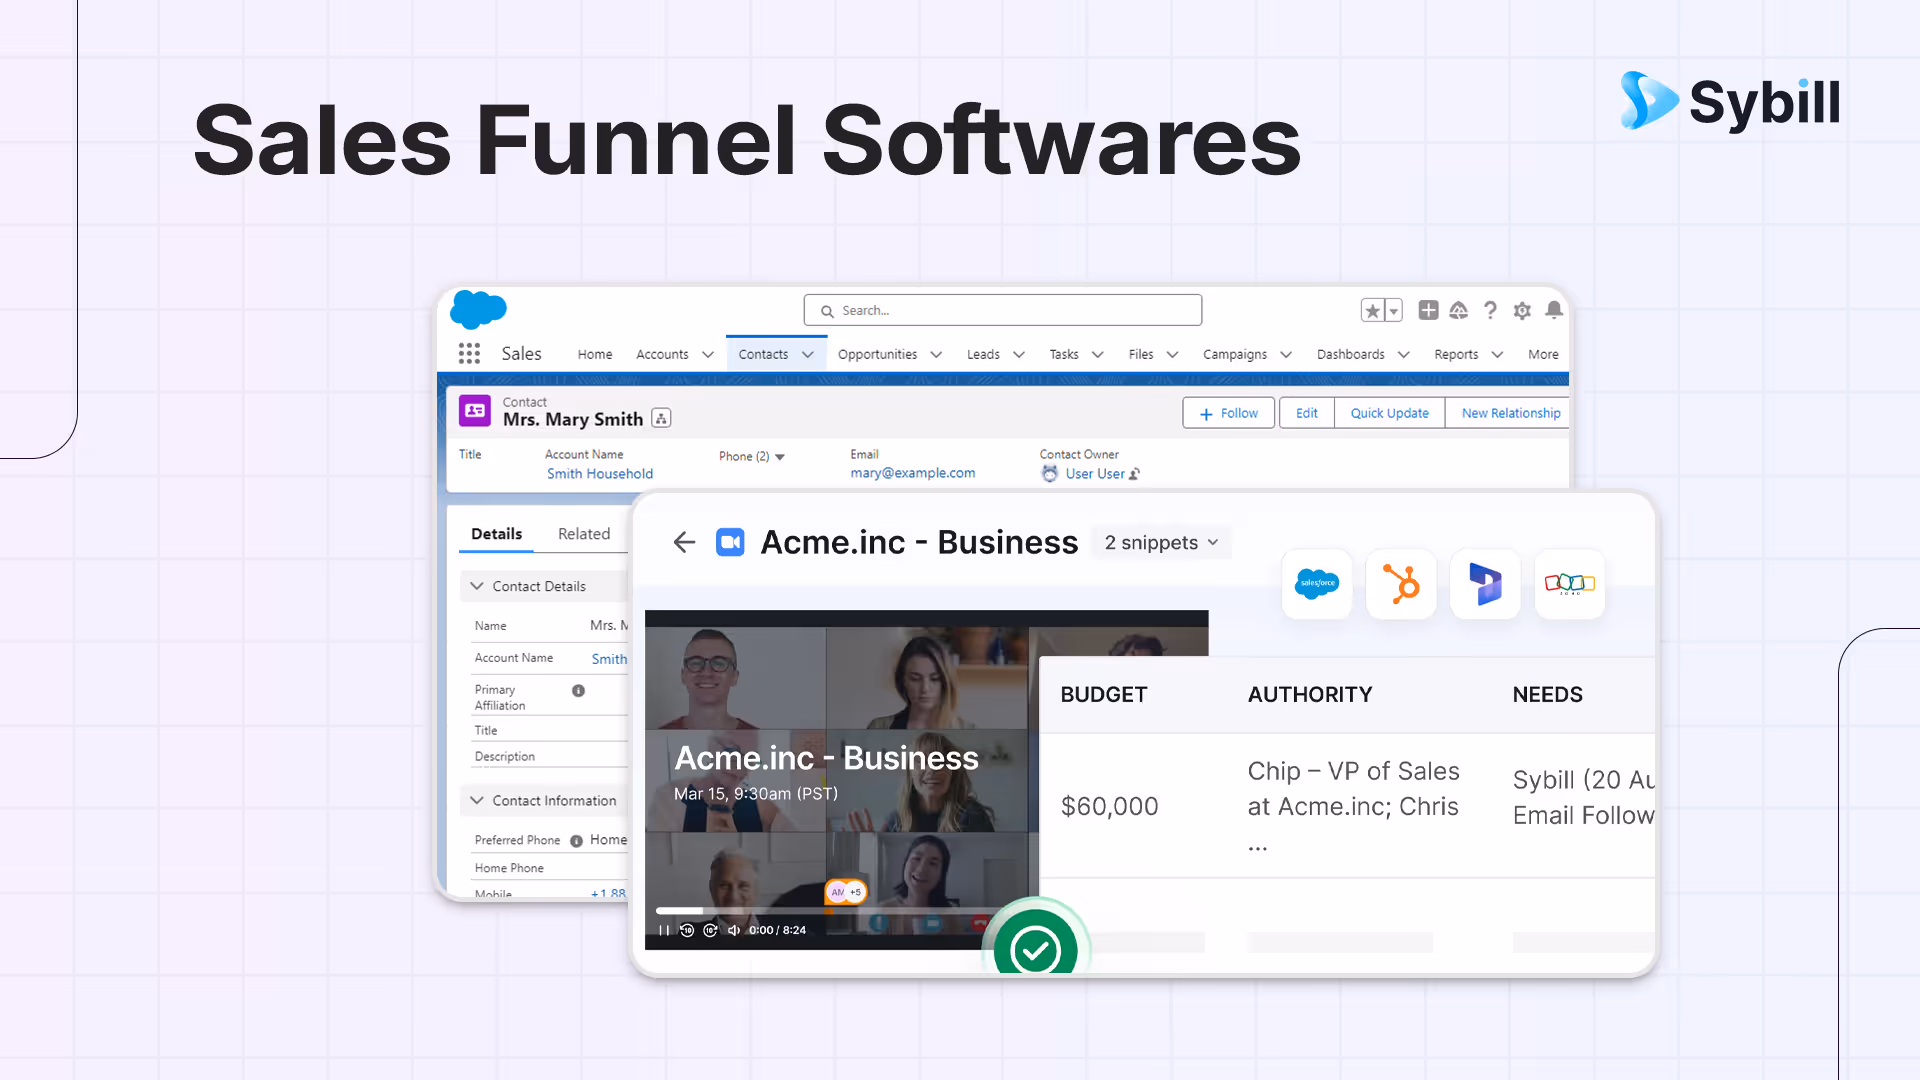
Task: Open the Smith Household account link
Action: pos(600,474)
